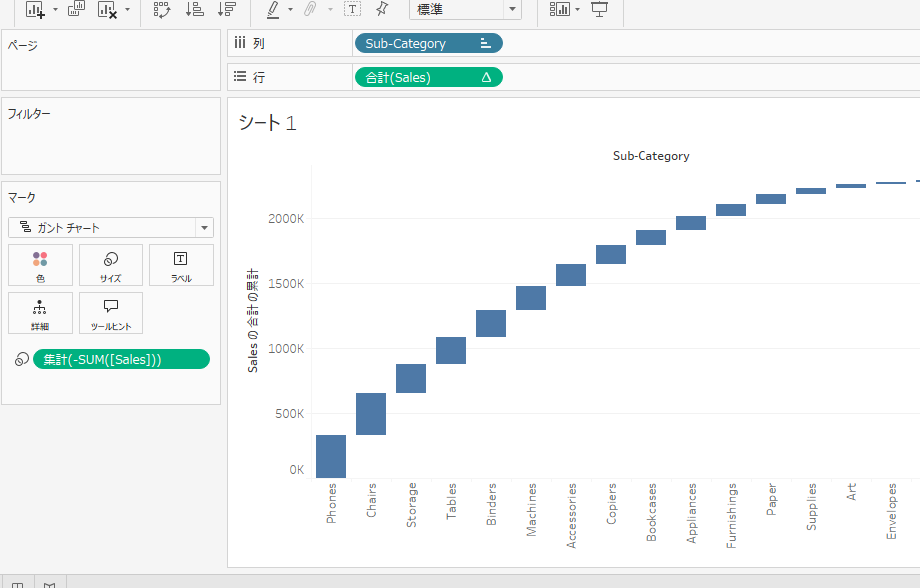Click the new worksheet toolbar icon
This screenshot has height=588, width=920.
pyautogui.click(x=35, y=9)
